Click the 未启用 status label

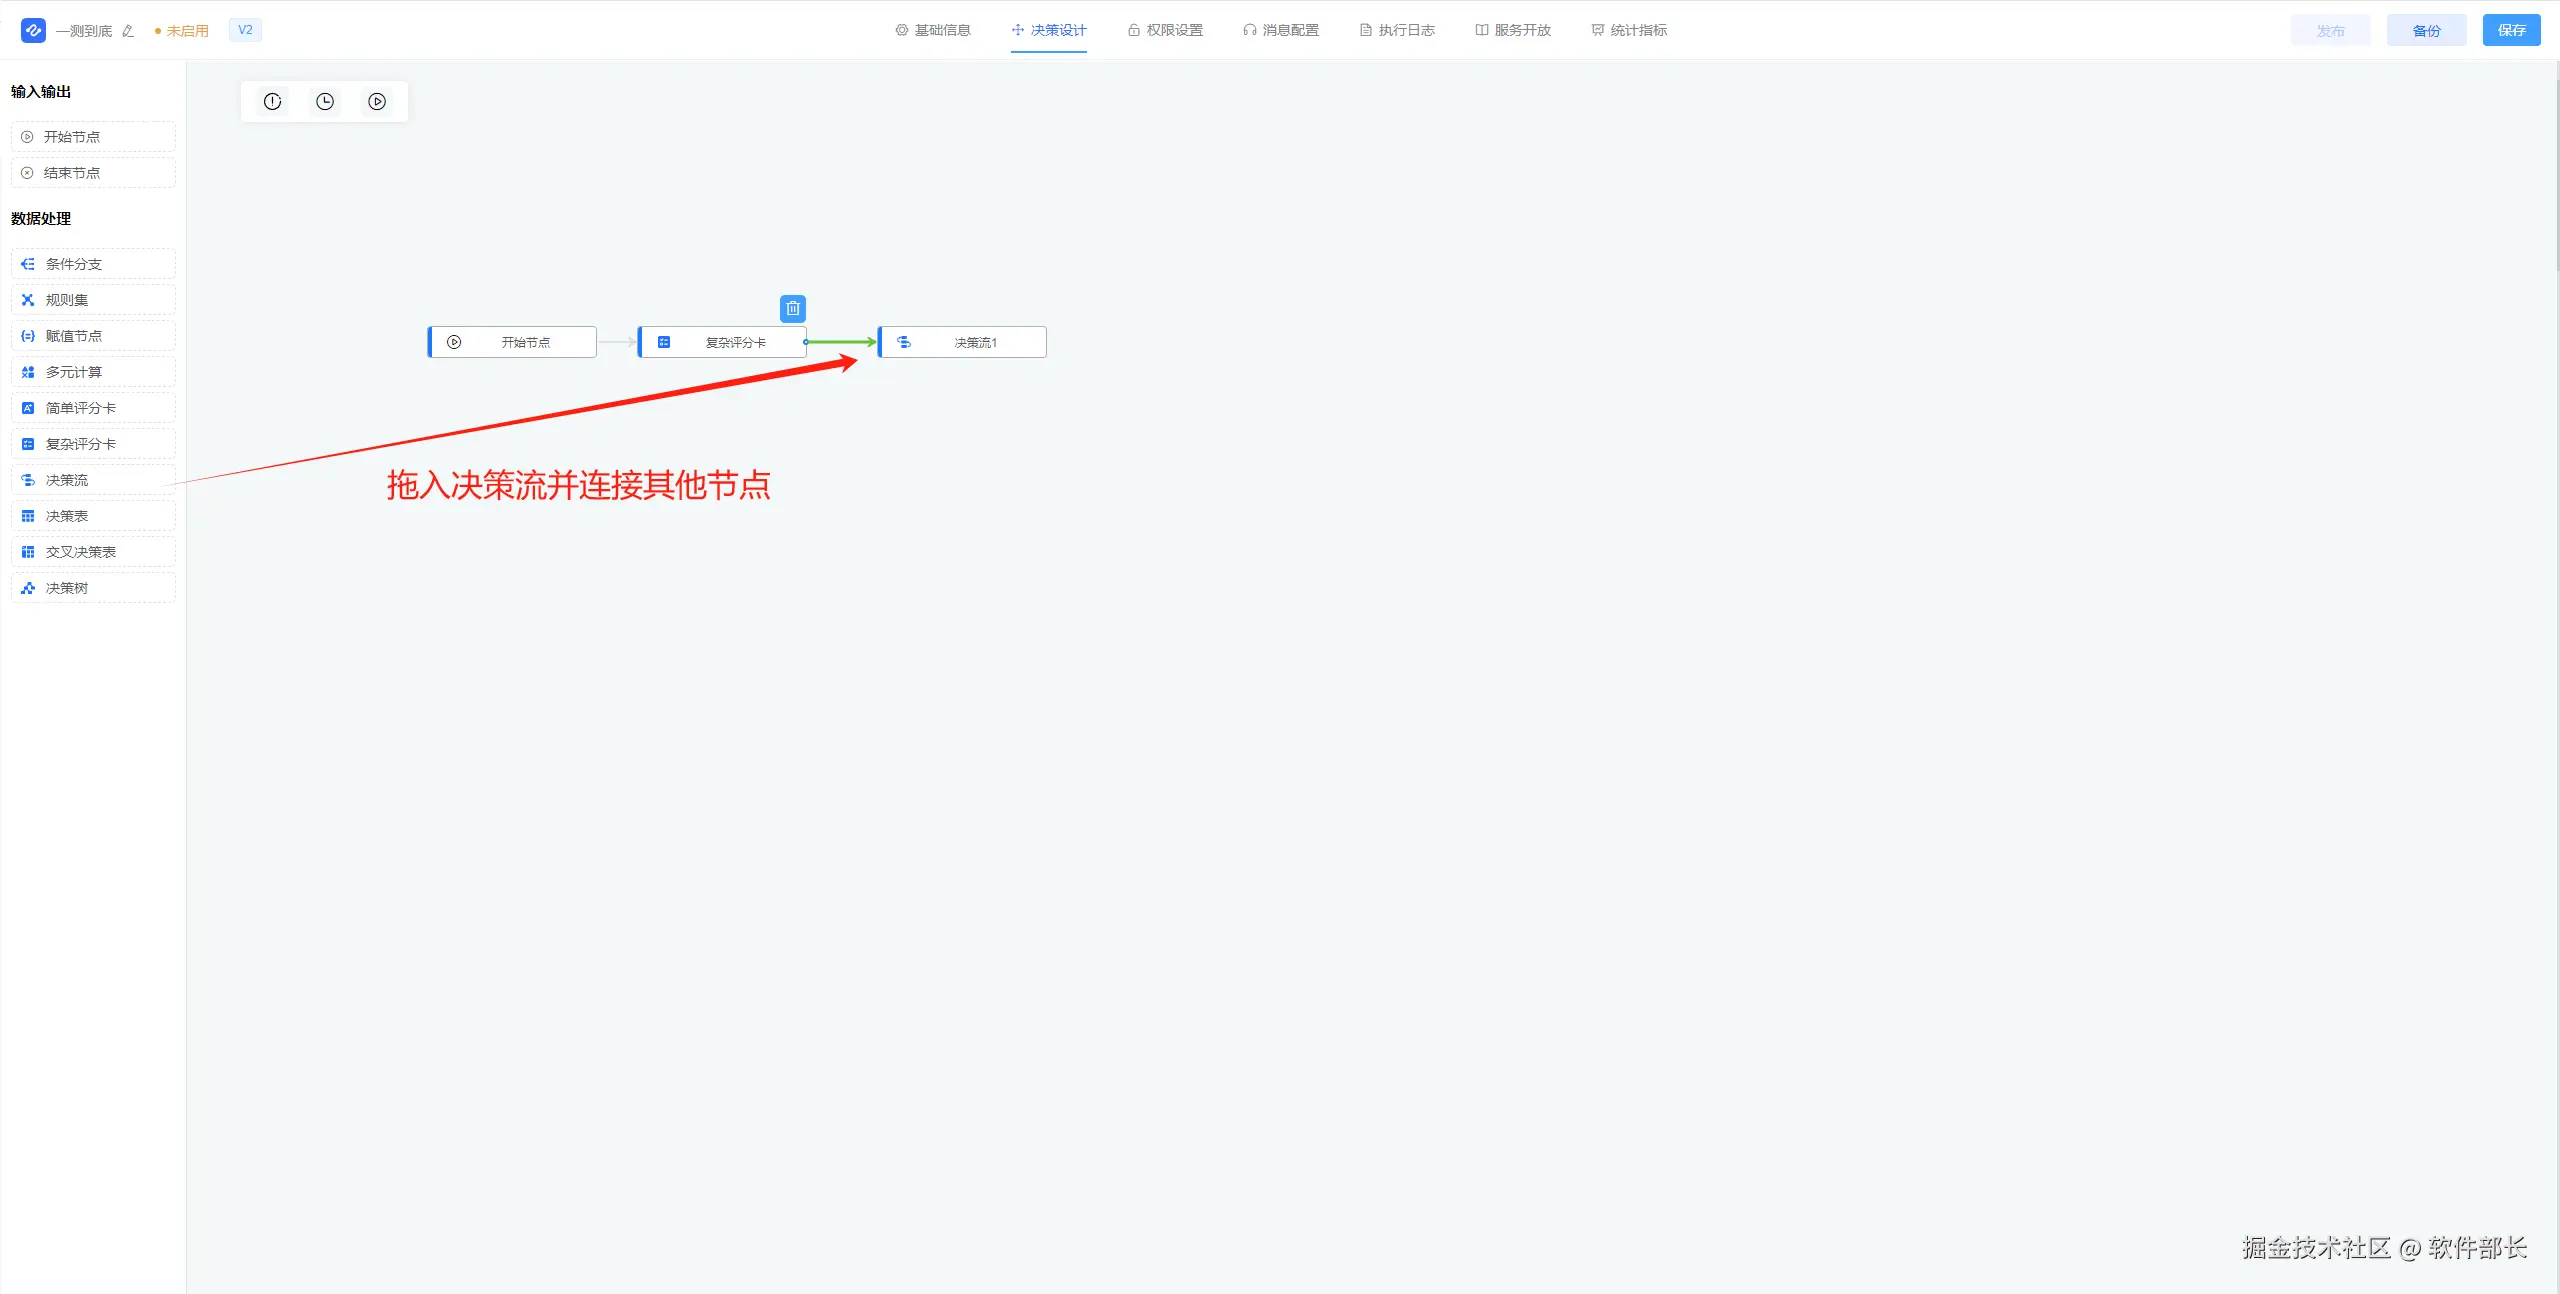pos(186,31)
